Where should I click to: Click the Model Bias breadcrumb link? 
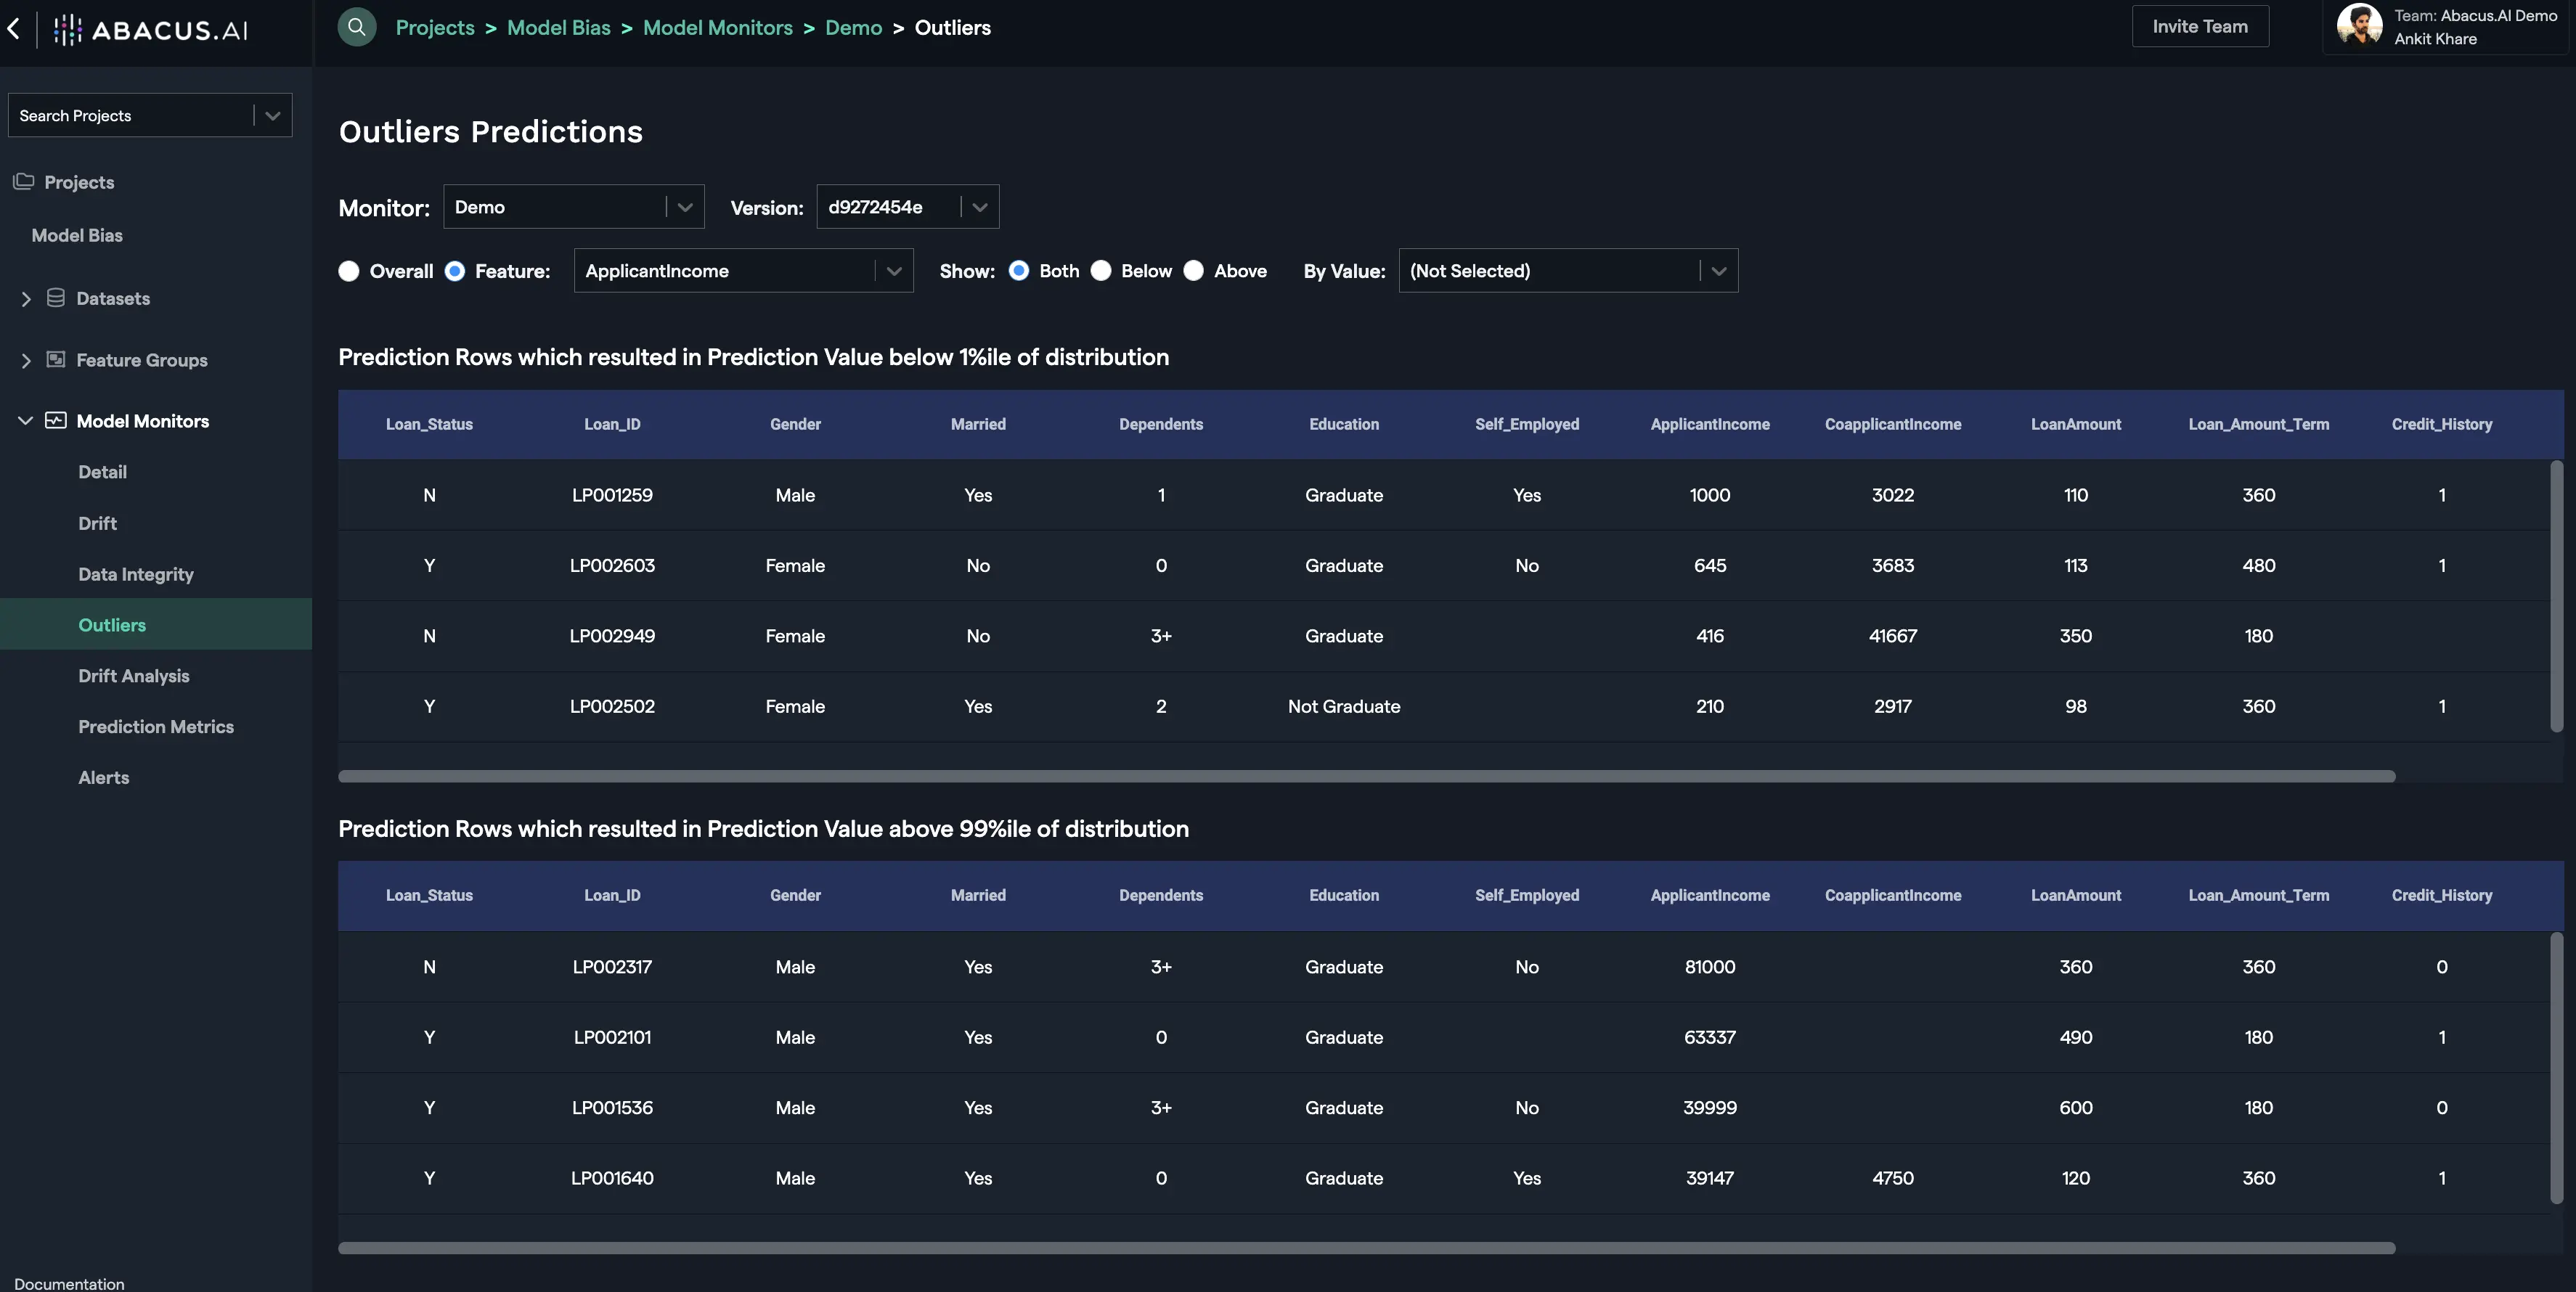558,28
